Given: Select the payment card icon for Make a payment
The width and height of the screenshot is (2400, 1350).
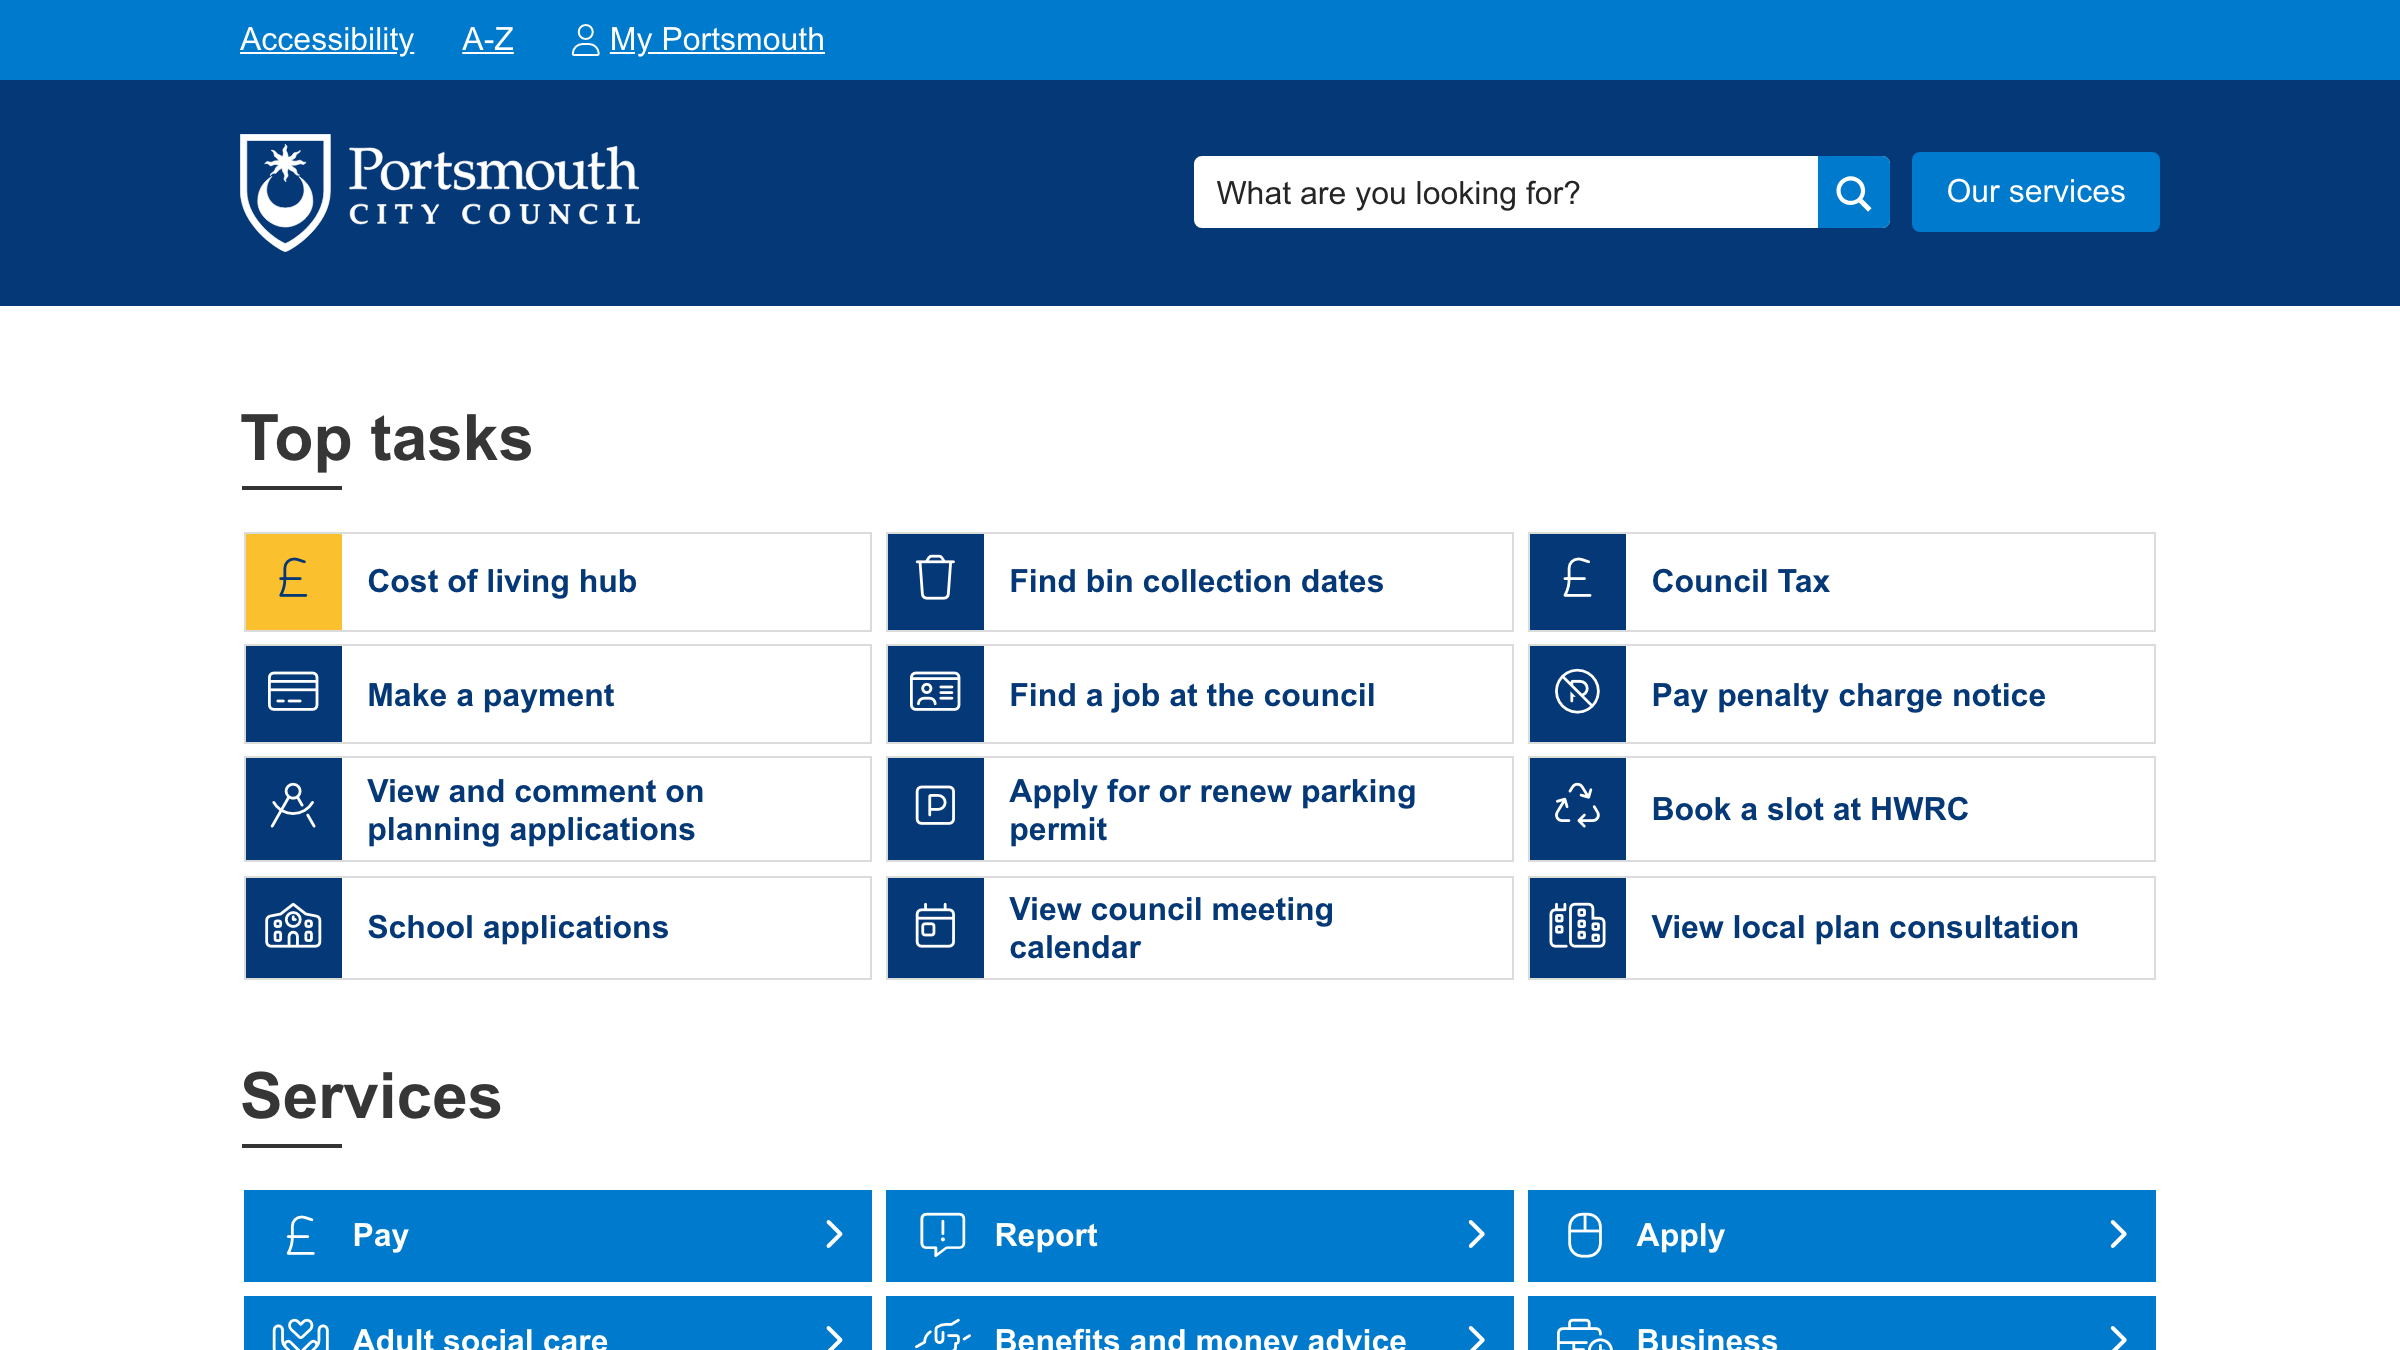Looking at the screenshot, I should tap(292, 694).
